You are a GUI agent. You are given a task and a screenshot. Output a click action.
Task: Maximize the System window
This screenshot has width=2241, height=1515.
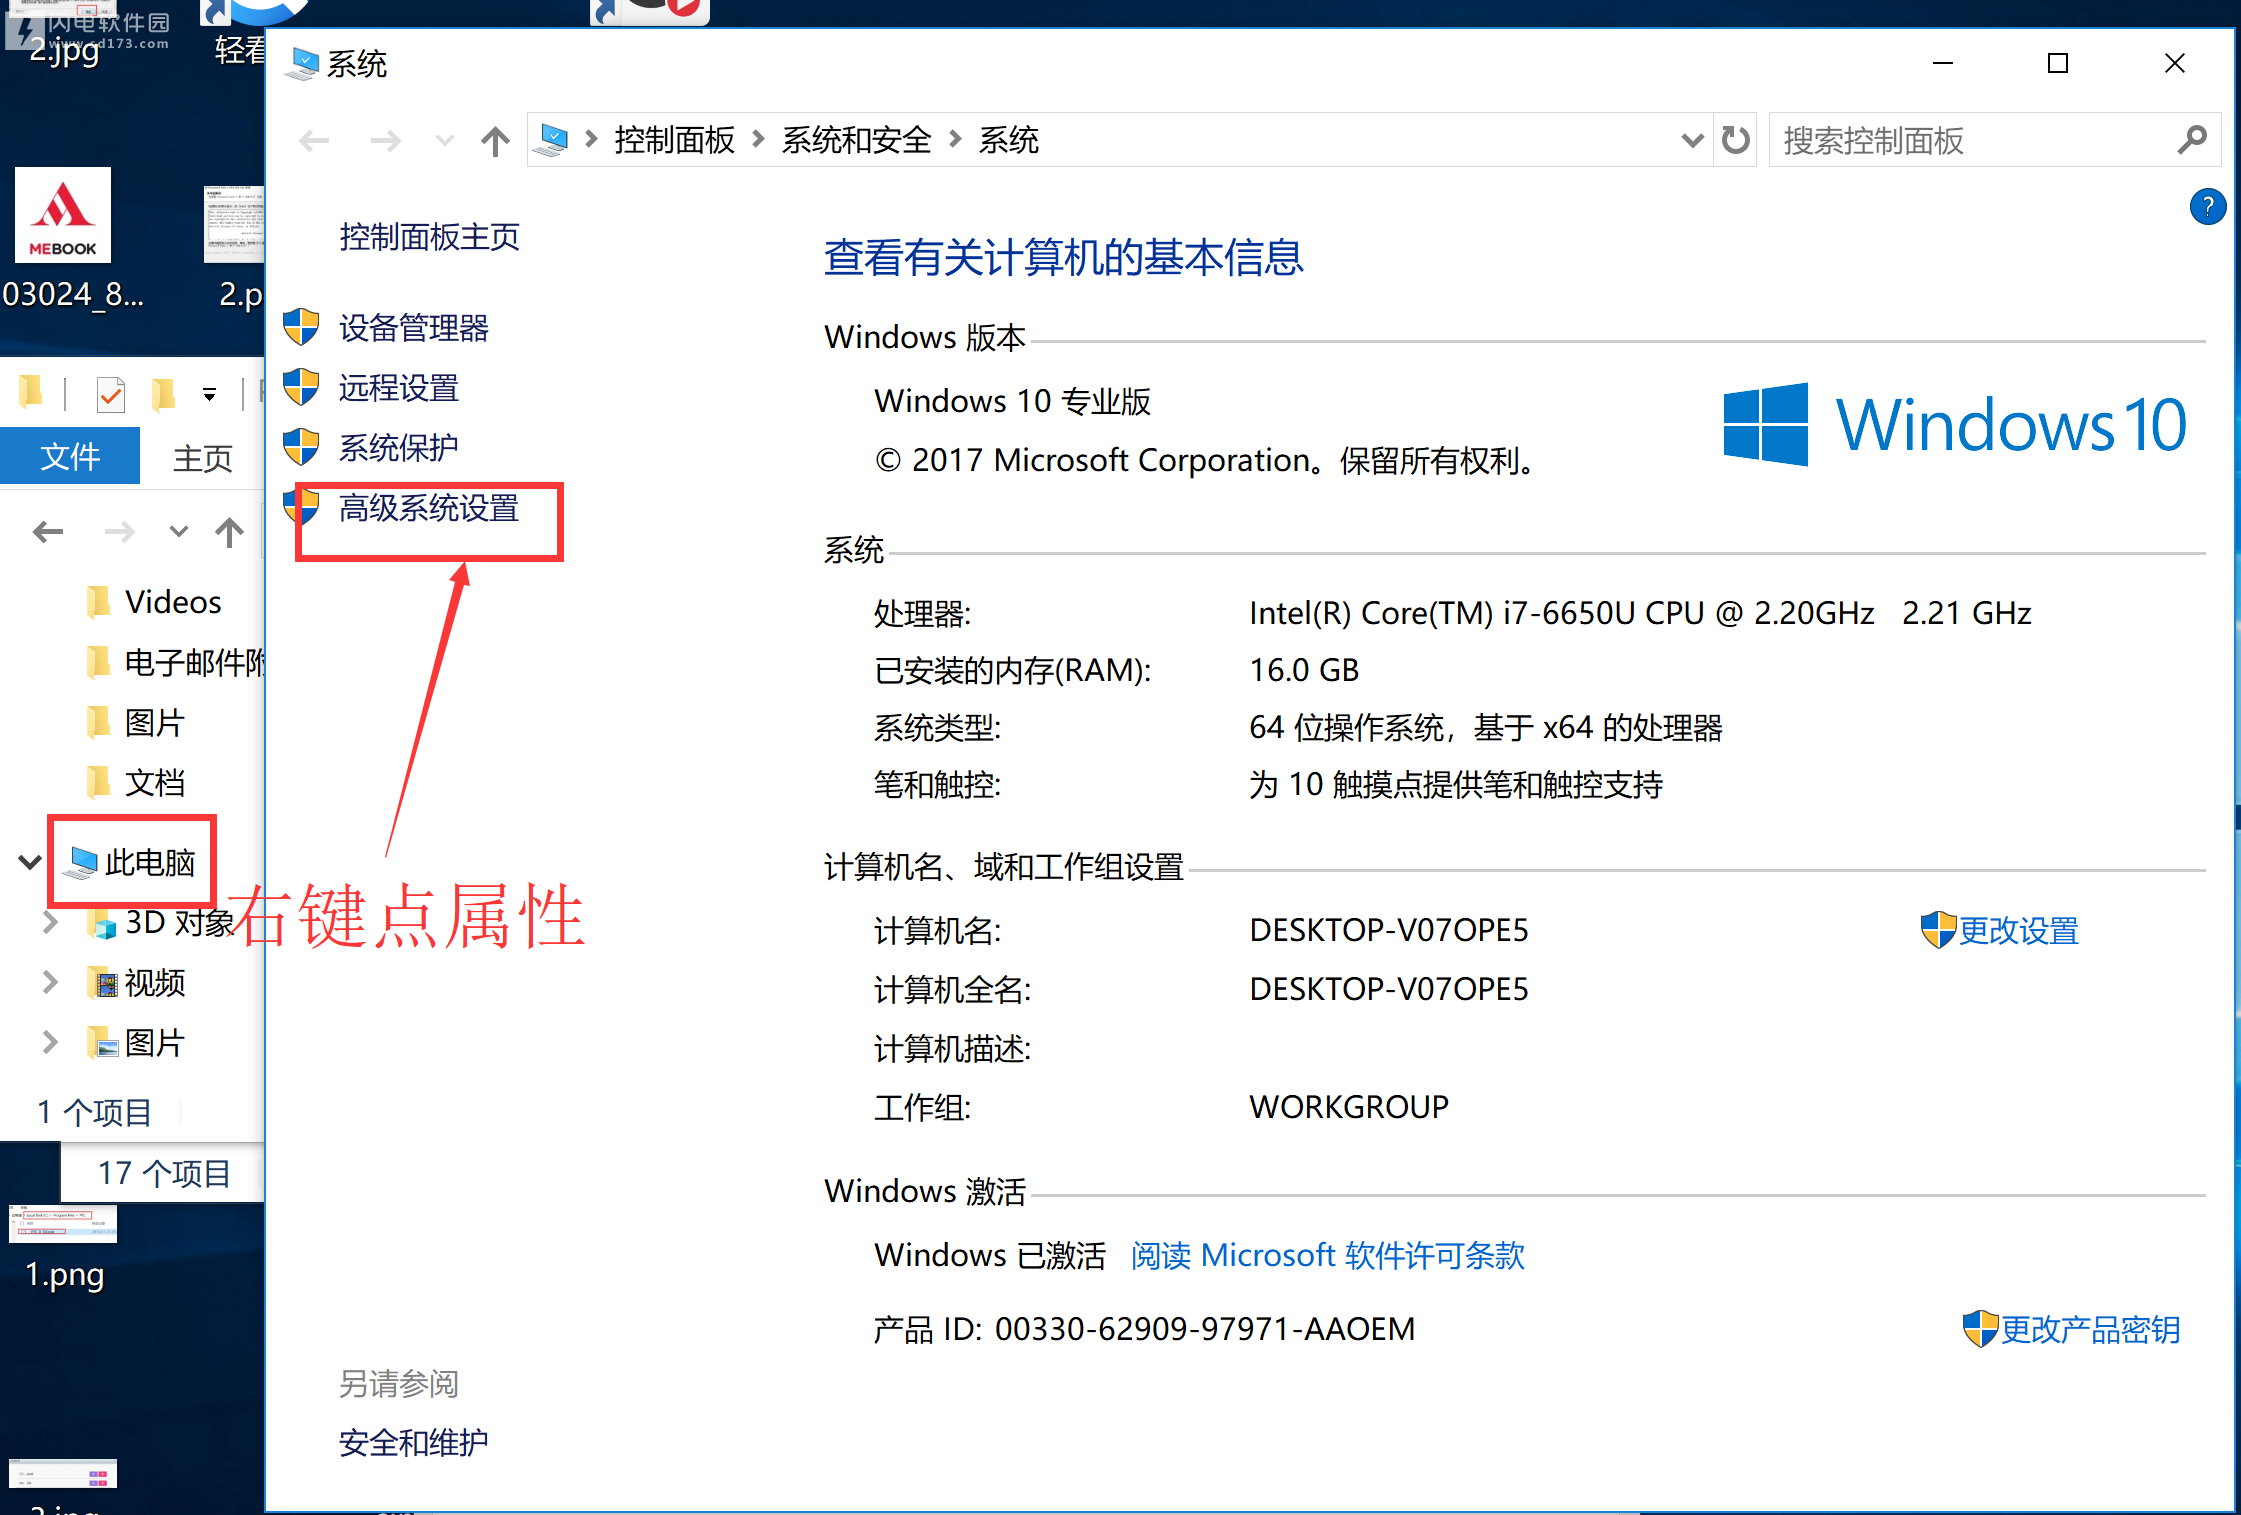[2058, 63]
